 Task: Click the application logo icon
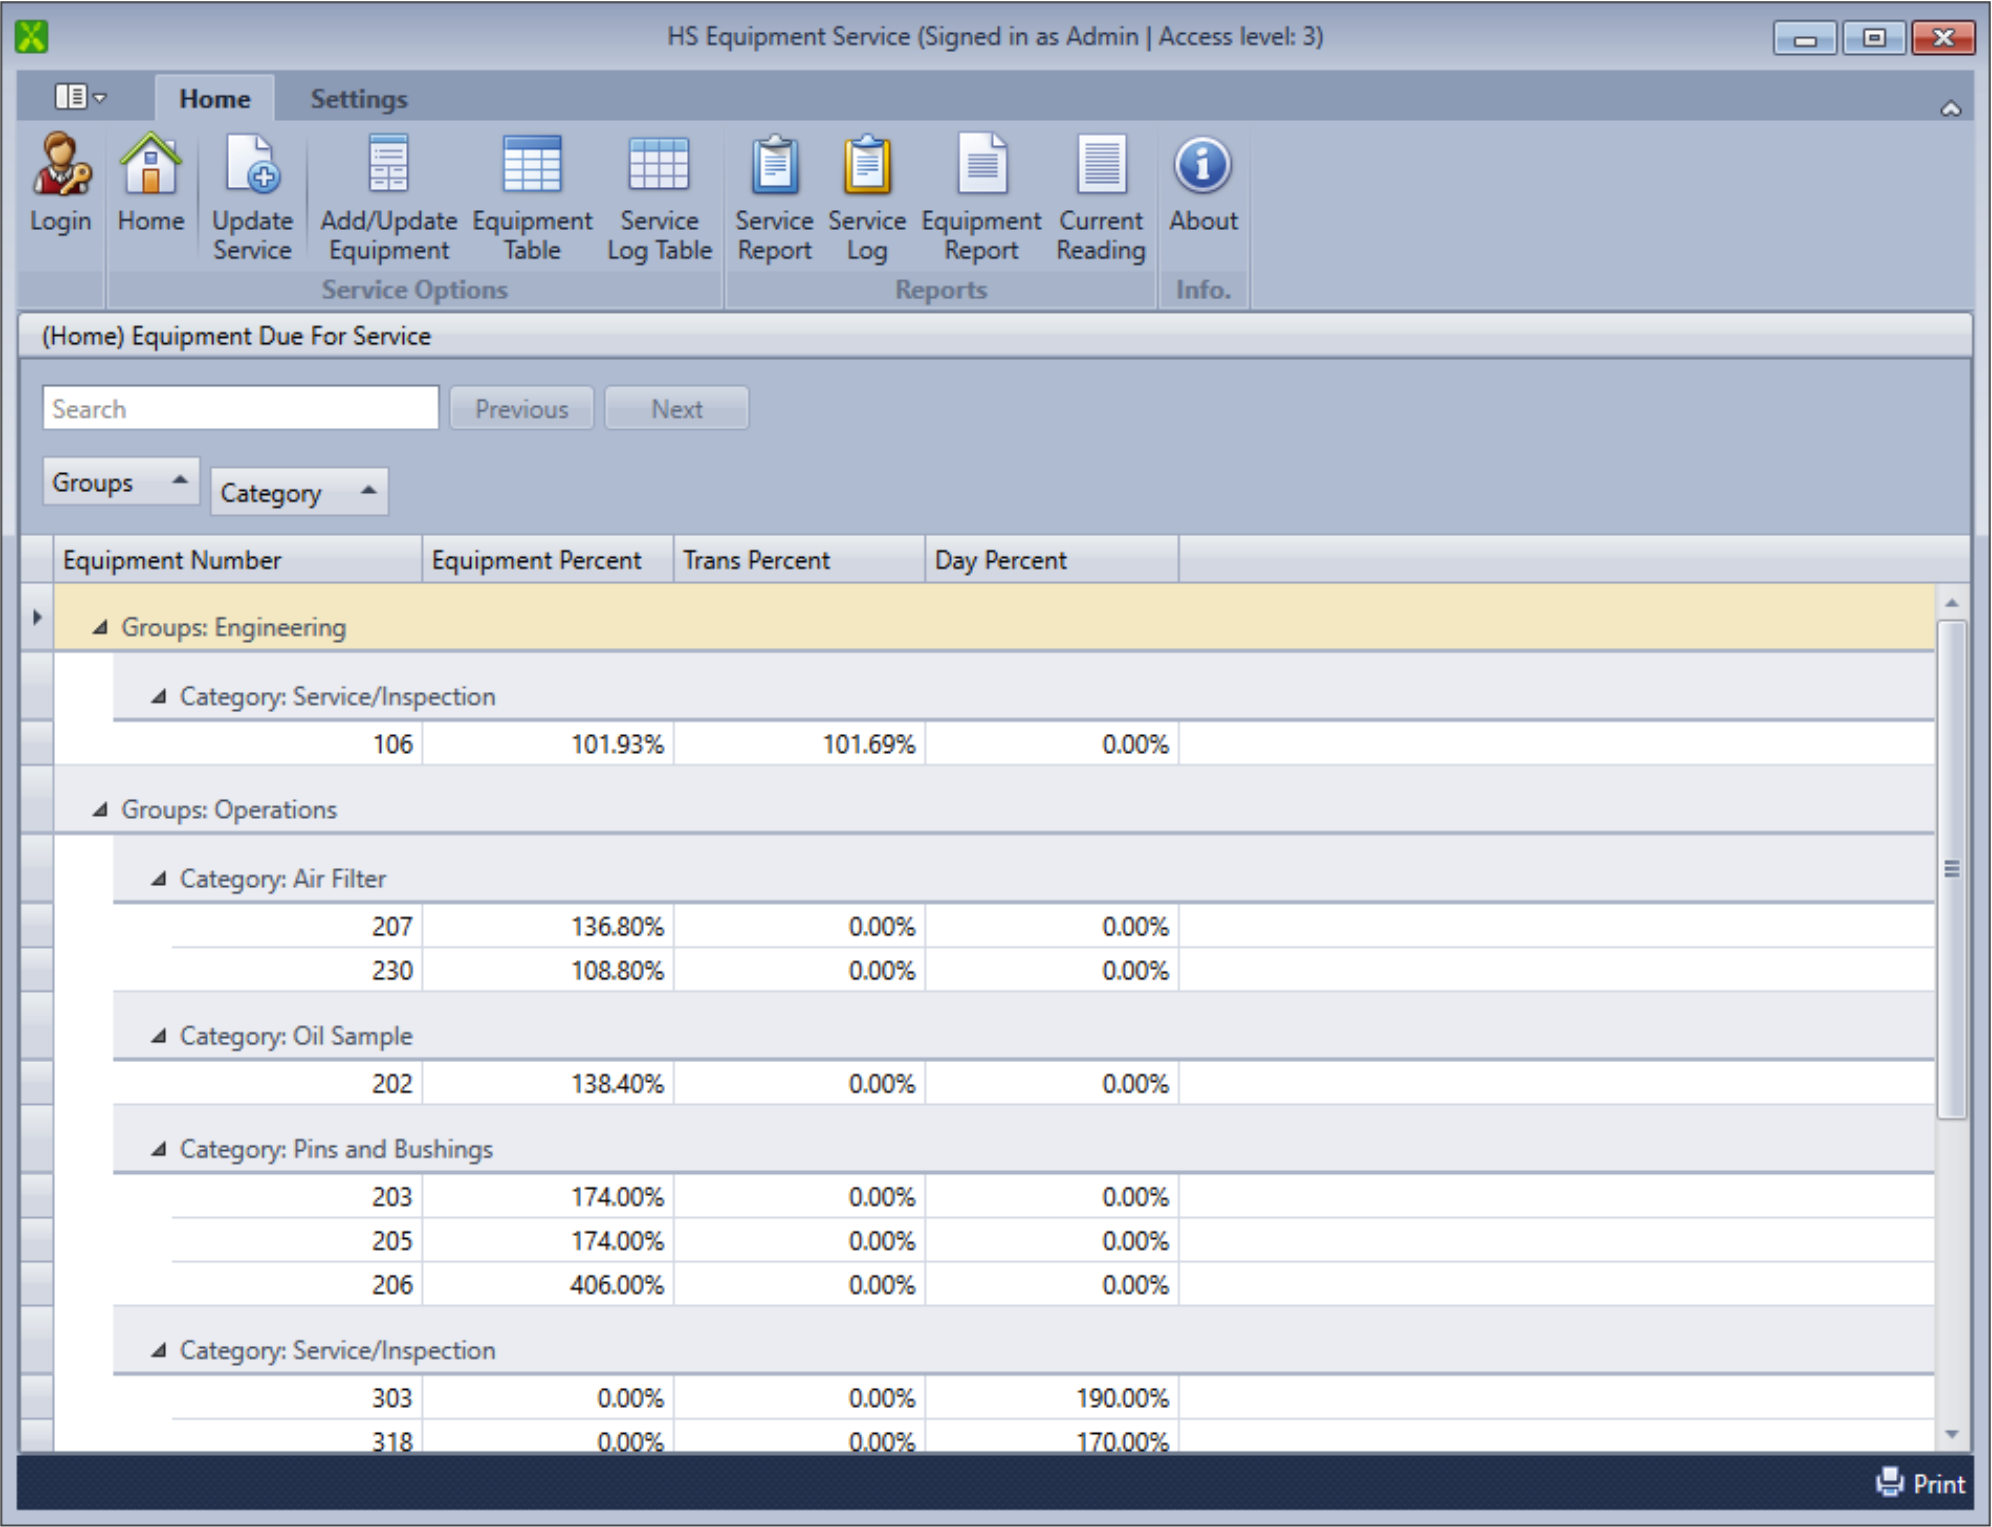(x=32, y=37)
